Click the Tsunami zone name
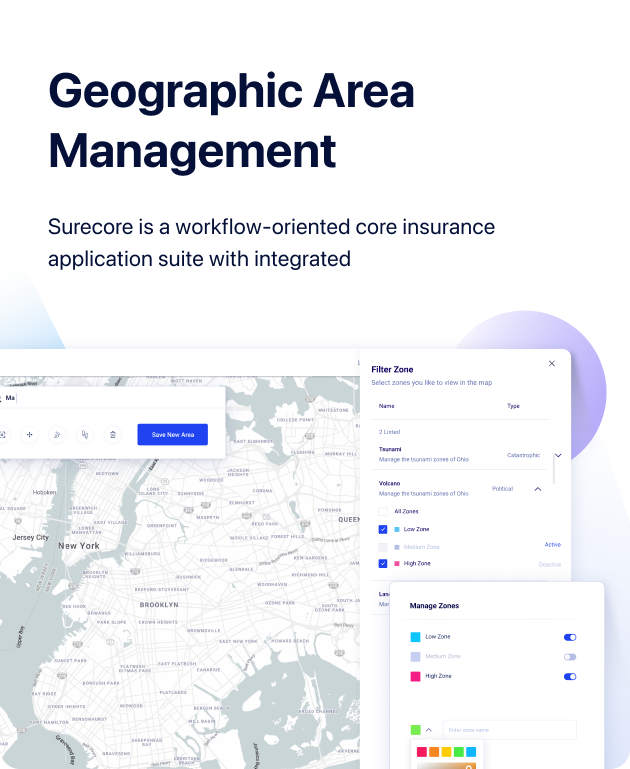The width and height of the screenshot is (630, 769). 390,449
